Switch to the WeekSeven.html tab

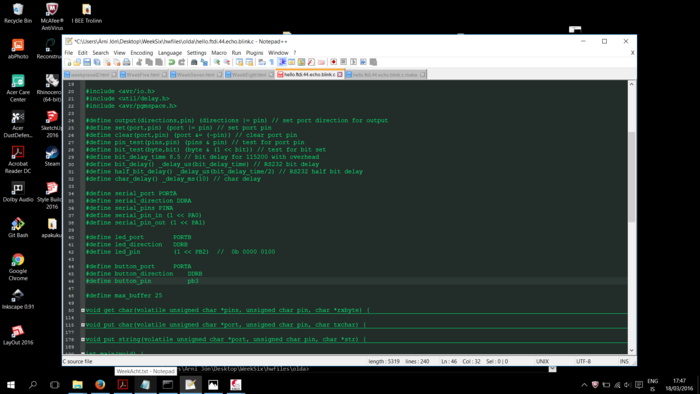click(196, 75)
